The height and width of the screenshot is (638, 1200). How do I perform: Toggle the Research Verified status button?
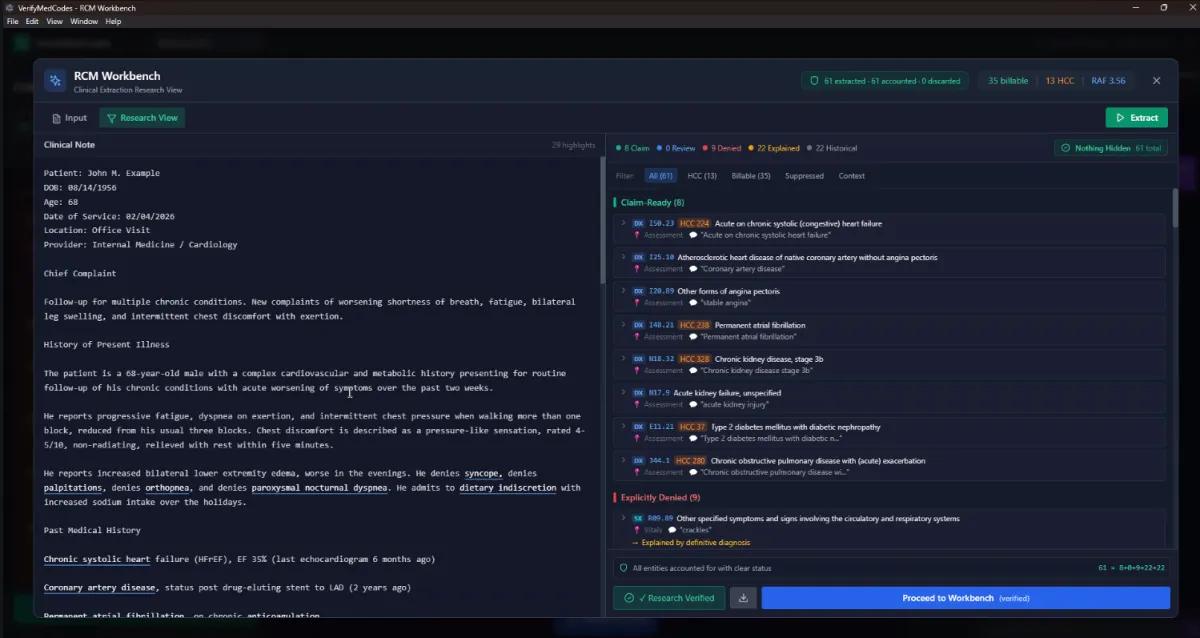(669, 598)
